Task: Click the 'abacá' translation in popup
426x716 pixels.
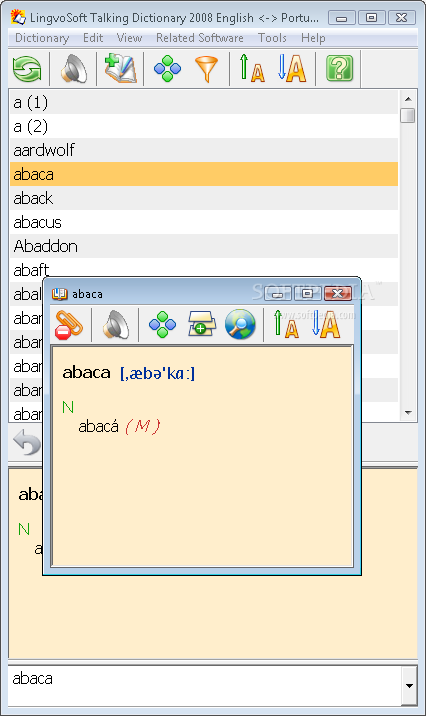Action: pyautogui.click(x=98, y=426)
